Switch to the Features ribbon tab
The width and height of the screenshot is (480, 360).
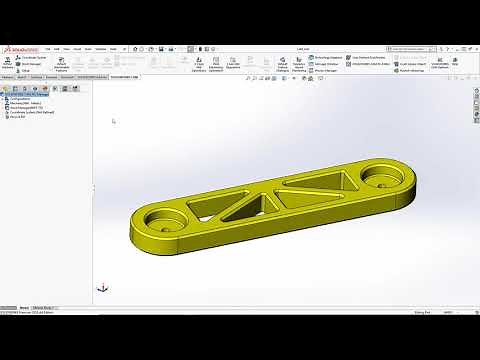pyautogui.click(x=7, y=77)
